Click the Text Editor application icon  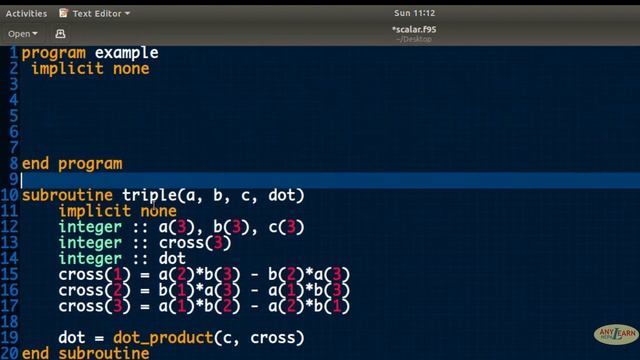click(63, 13)
